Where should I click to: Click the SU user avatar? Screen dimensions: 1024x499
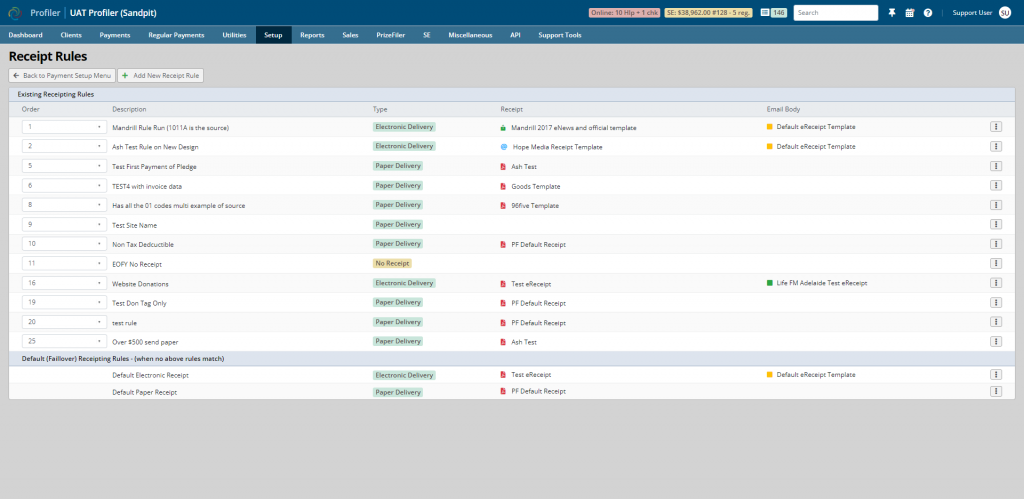point(1004,12)
